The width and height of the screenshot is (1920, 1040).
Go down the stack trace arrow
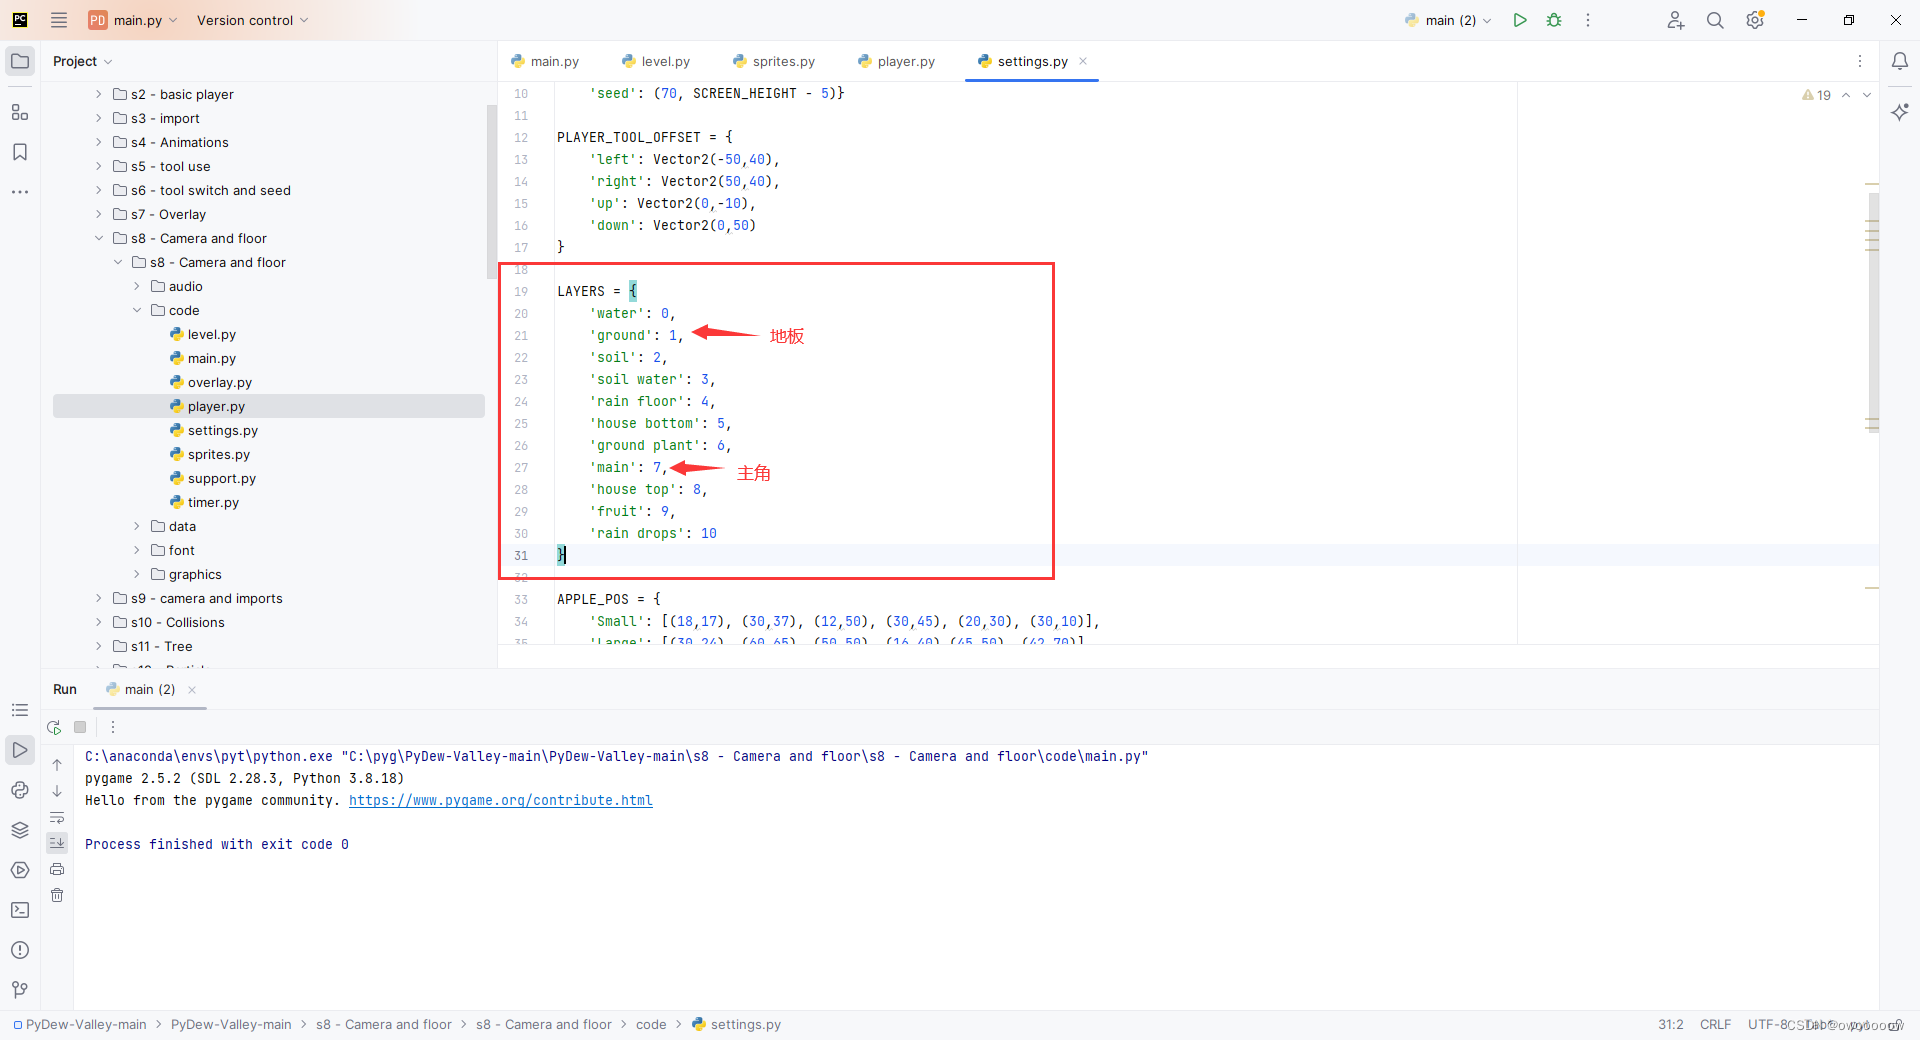(x=57, y=791)
